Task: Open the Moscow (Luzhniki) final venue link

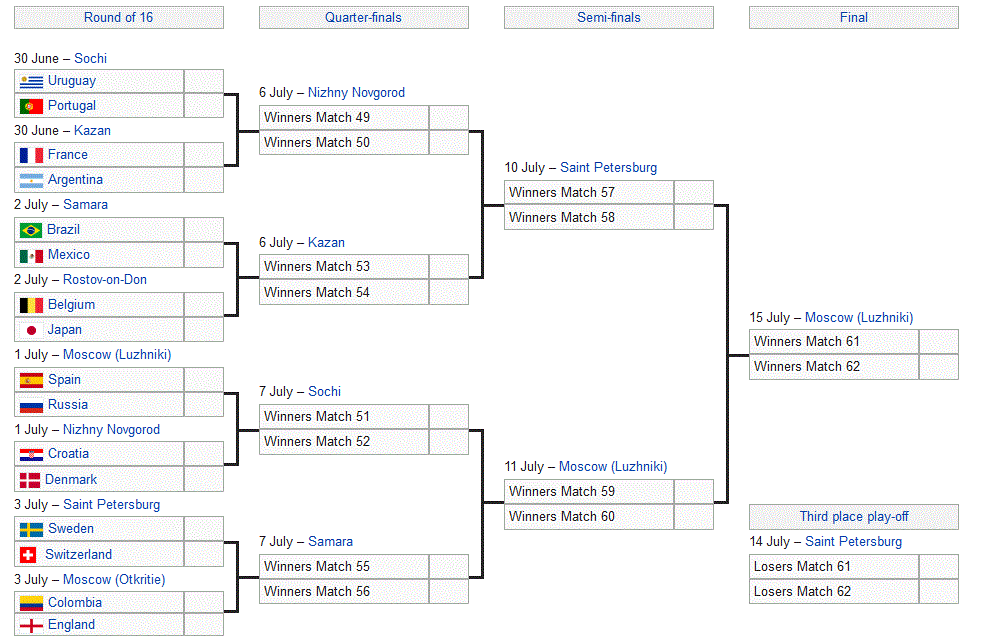Action: [858, 318]
